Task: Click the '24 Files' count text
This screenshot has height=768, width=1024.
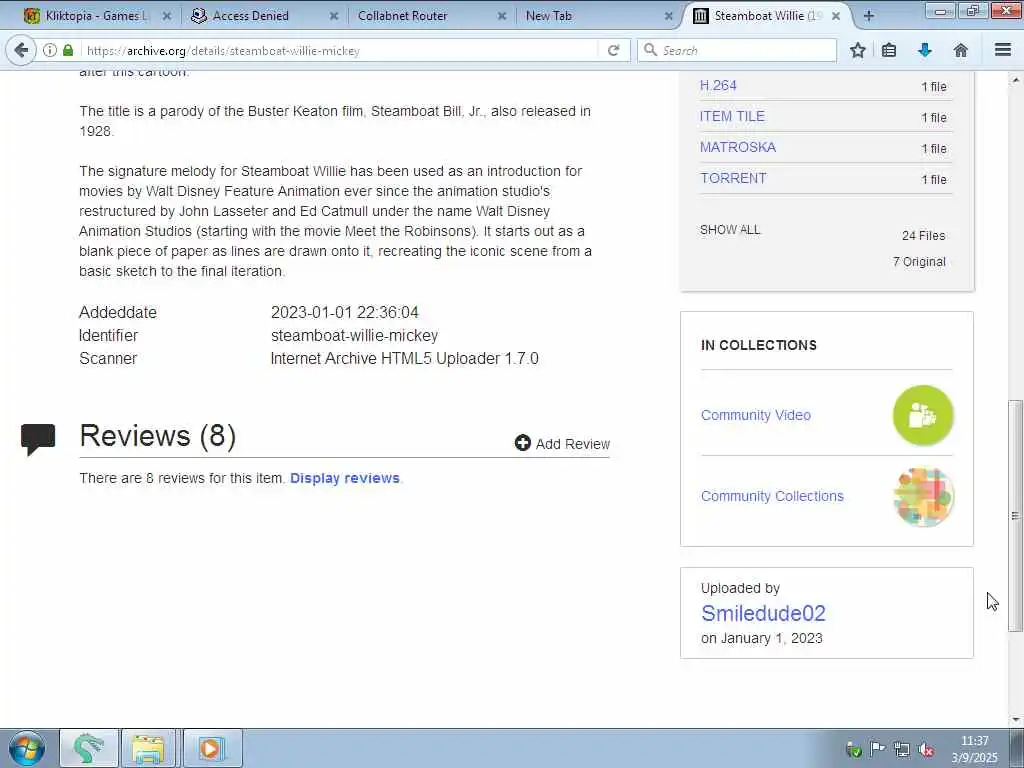Action: click(x=923, y=236)
